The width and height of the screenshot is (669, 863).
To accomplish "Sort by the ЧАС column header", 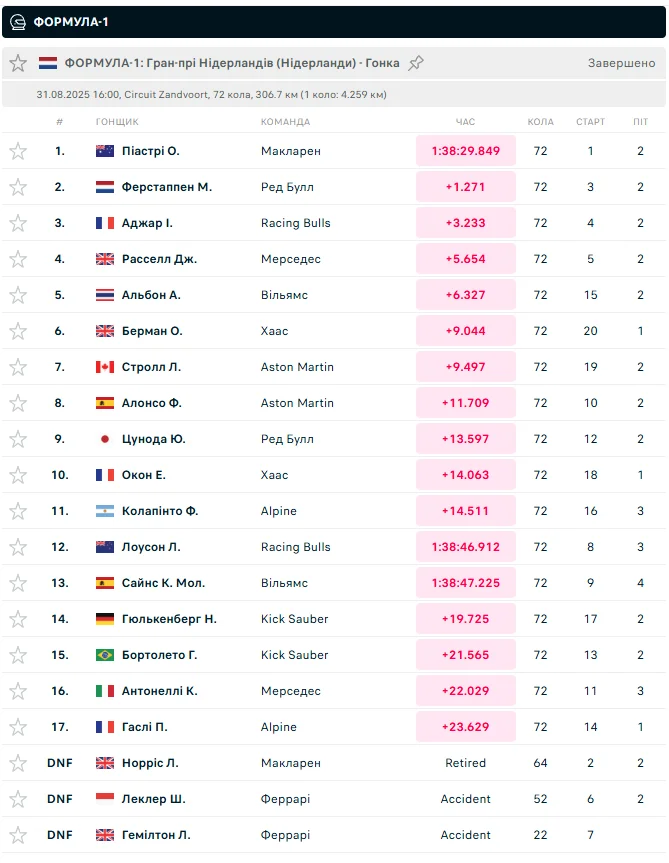I will click(x=465, y=122).
